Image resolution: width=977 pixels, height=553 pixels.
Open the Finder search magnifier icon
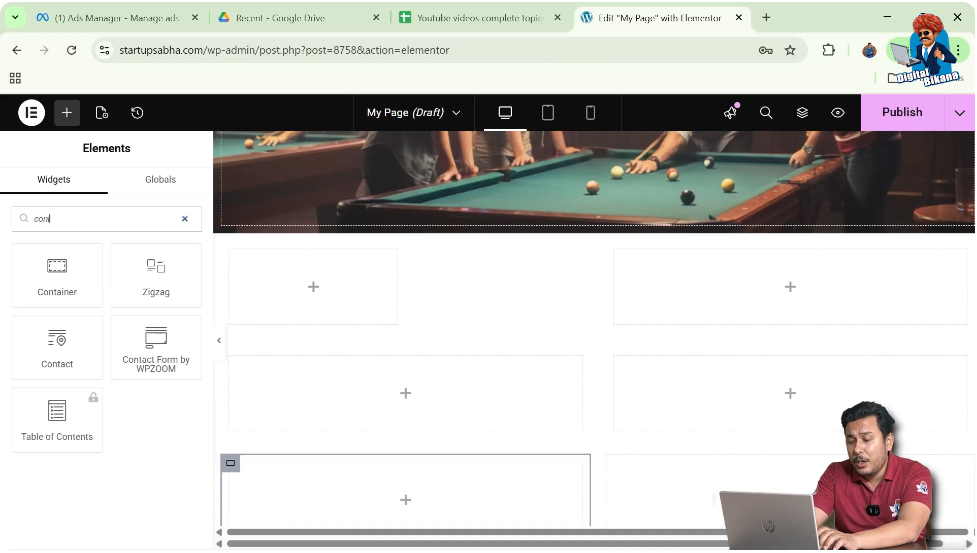(x=766, y=113)
